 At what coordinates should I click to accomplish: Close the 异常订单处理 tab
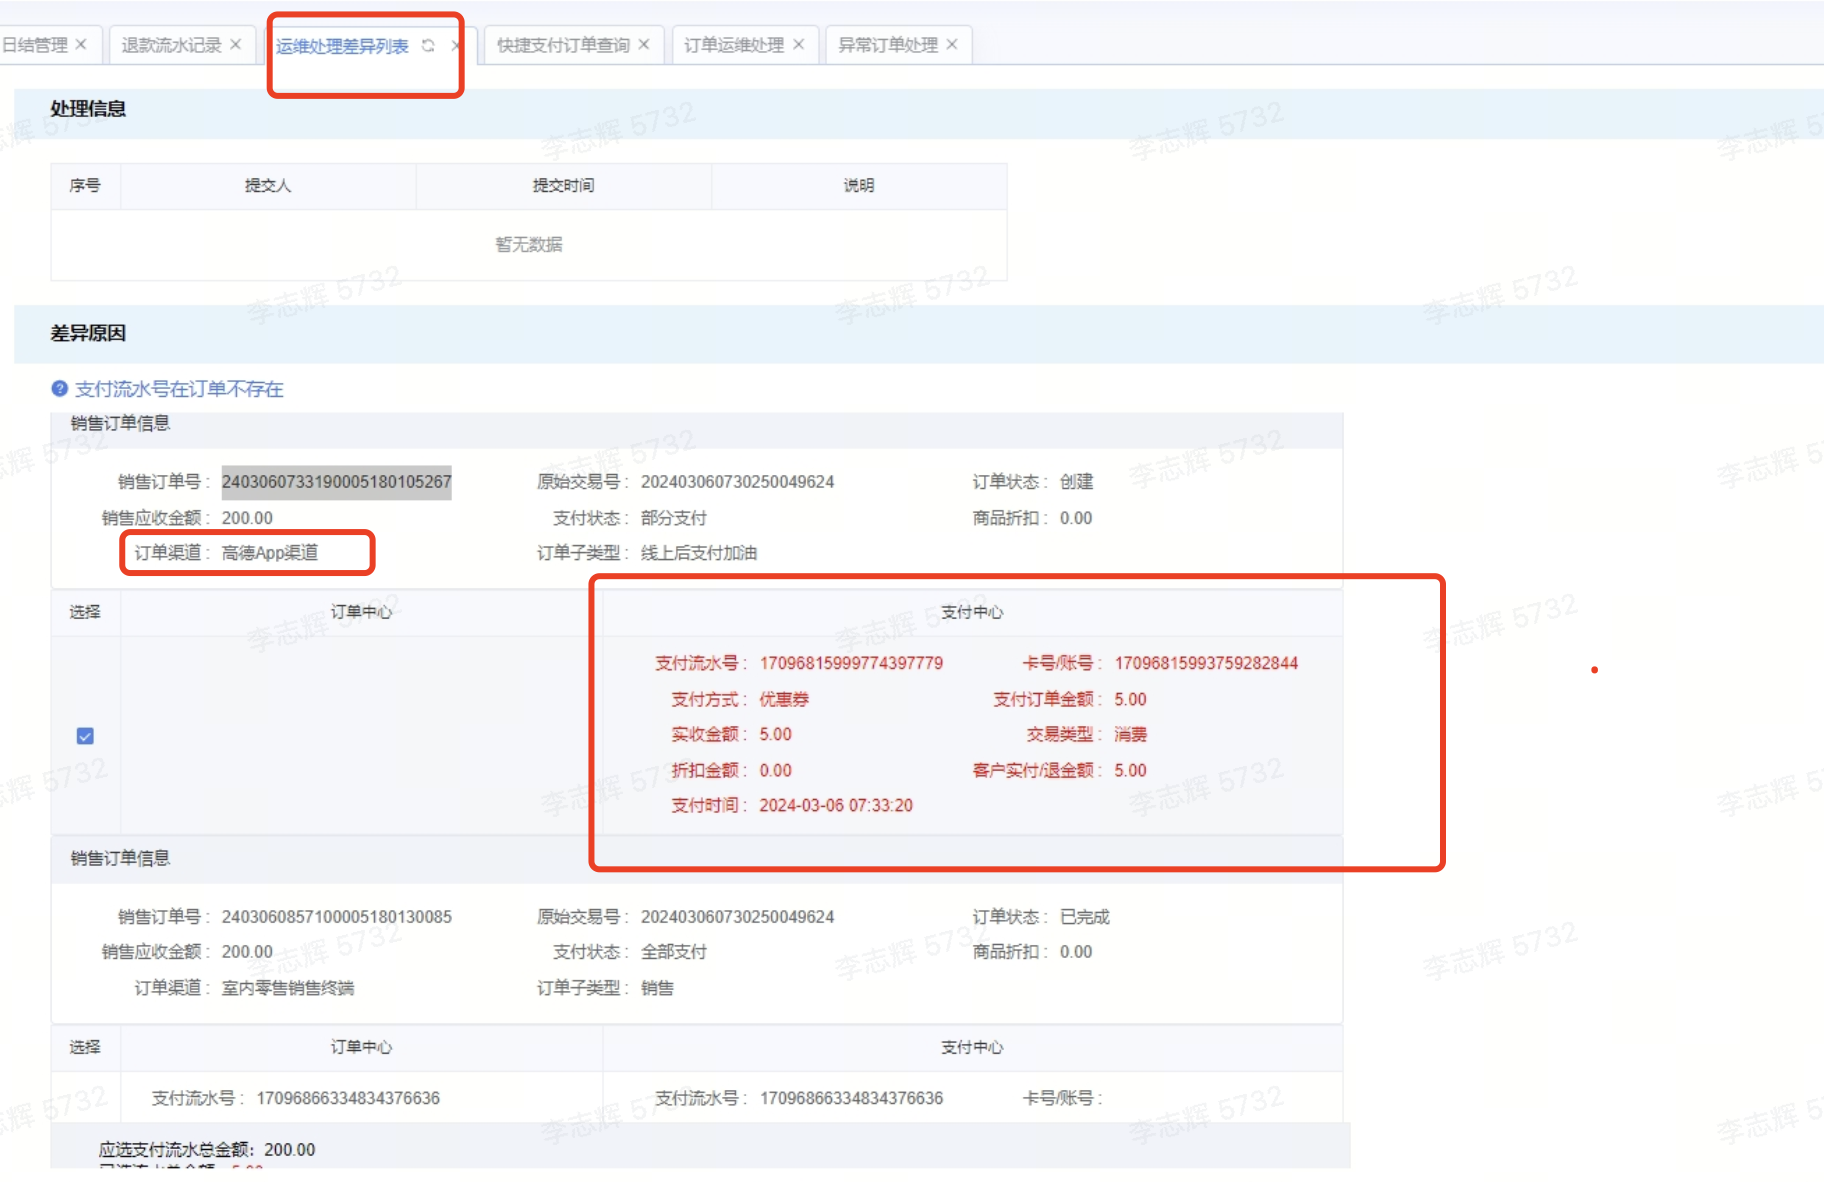pos(952,44)
